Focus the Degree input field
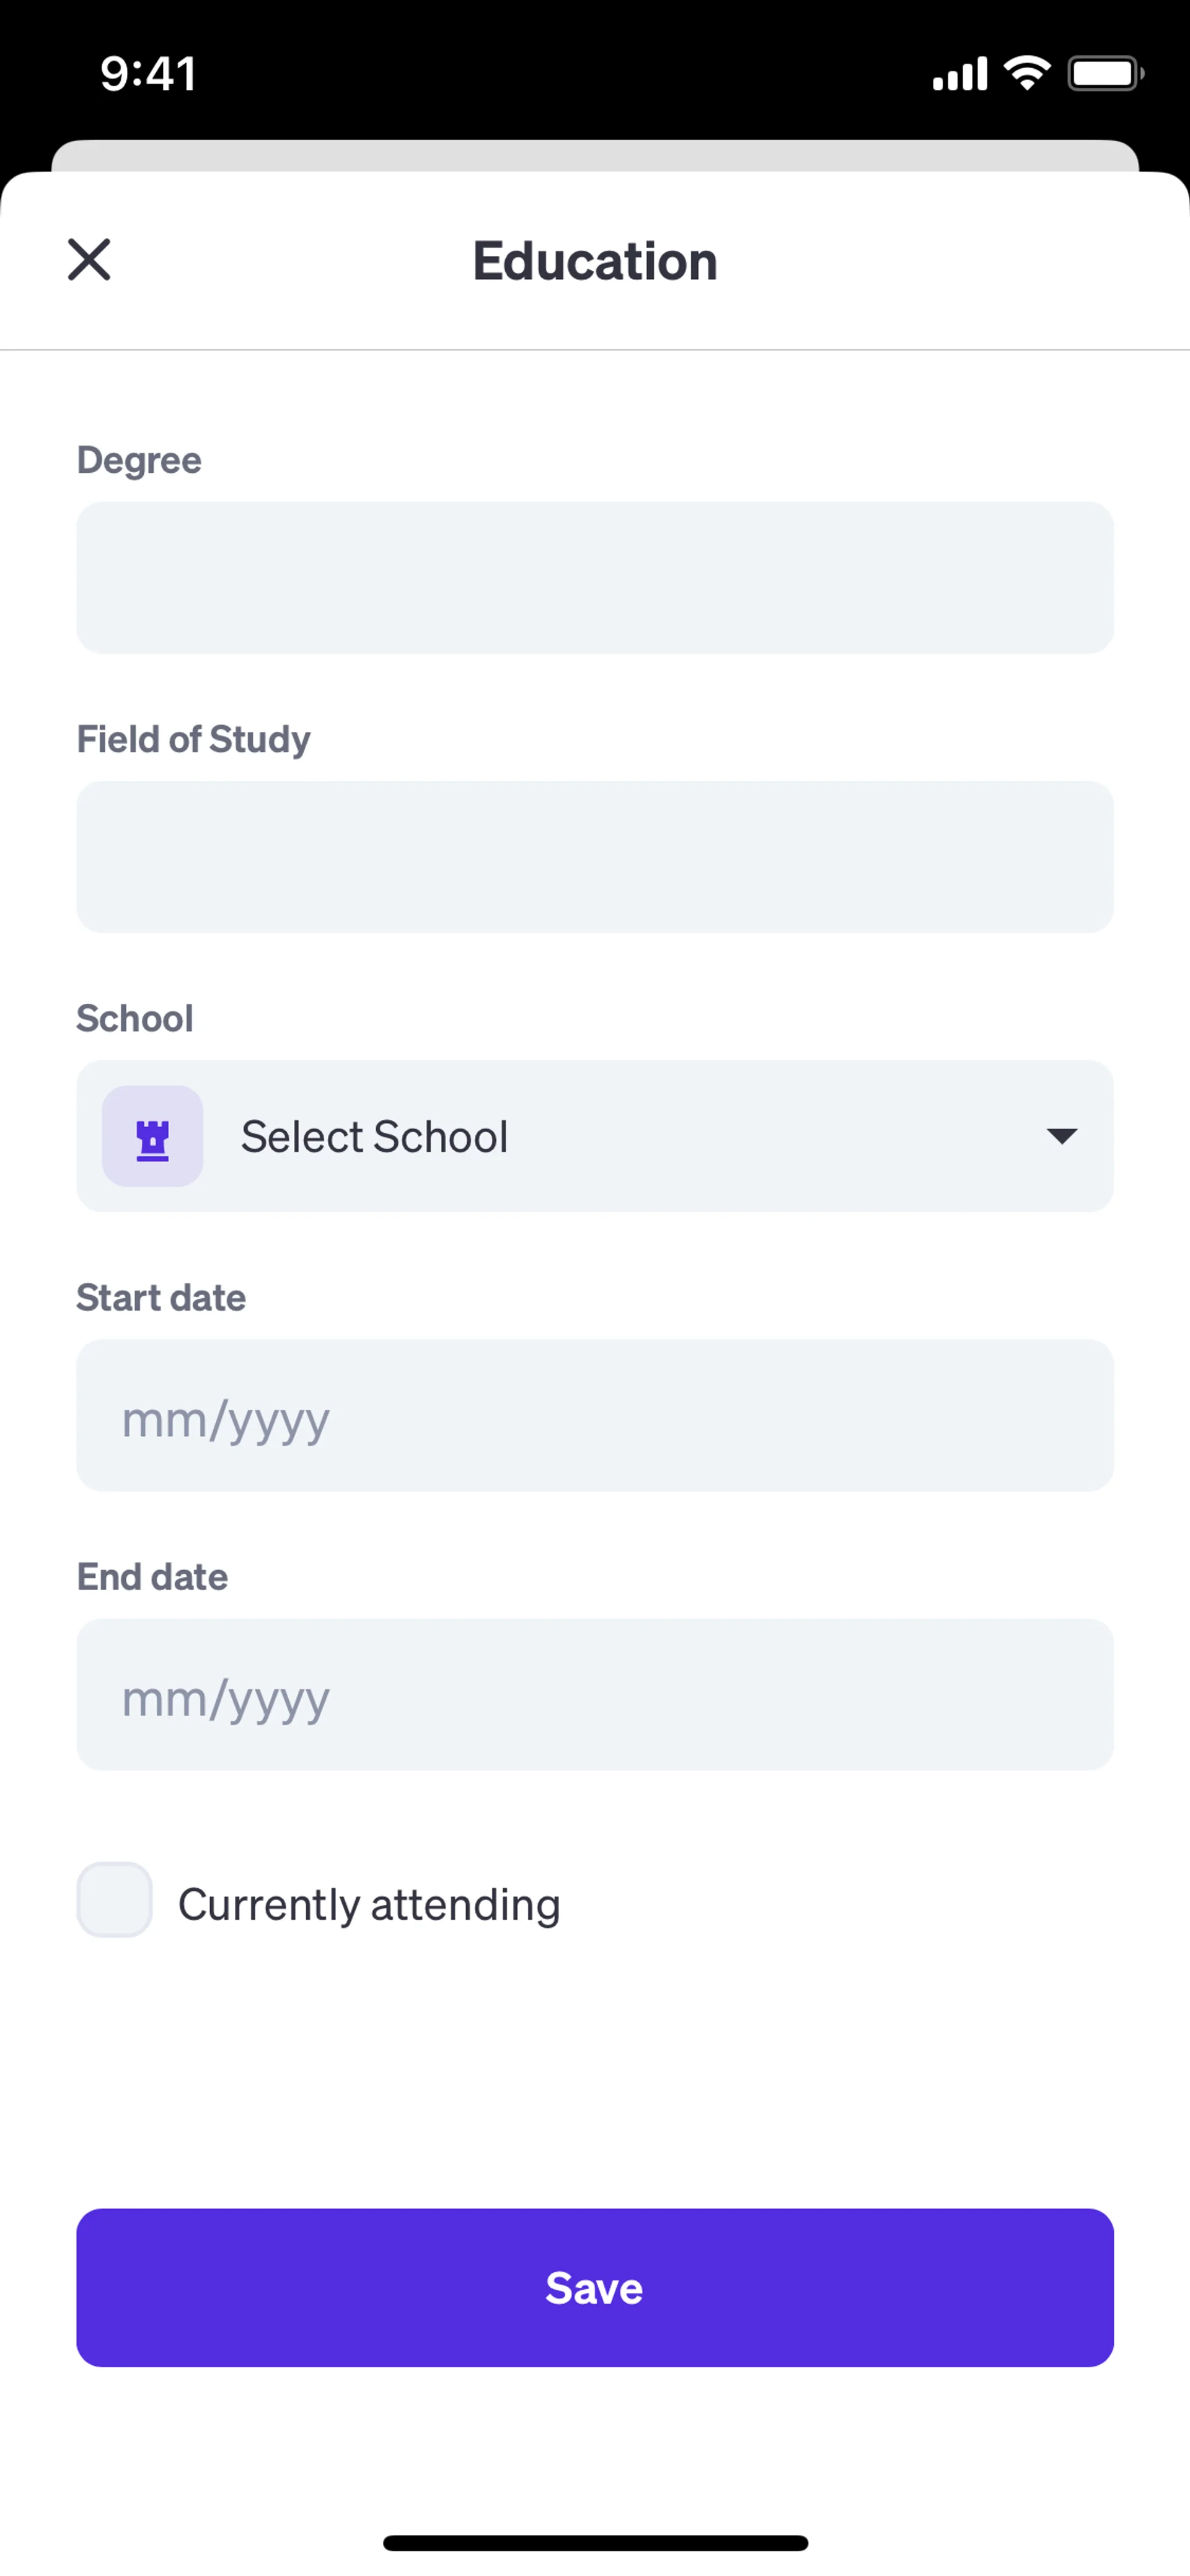1190x2576 pixels. [x=595, y=578]
